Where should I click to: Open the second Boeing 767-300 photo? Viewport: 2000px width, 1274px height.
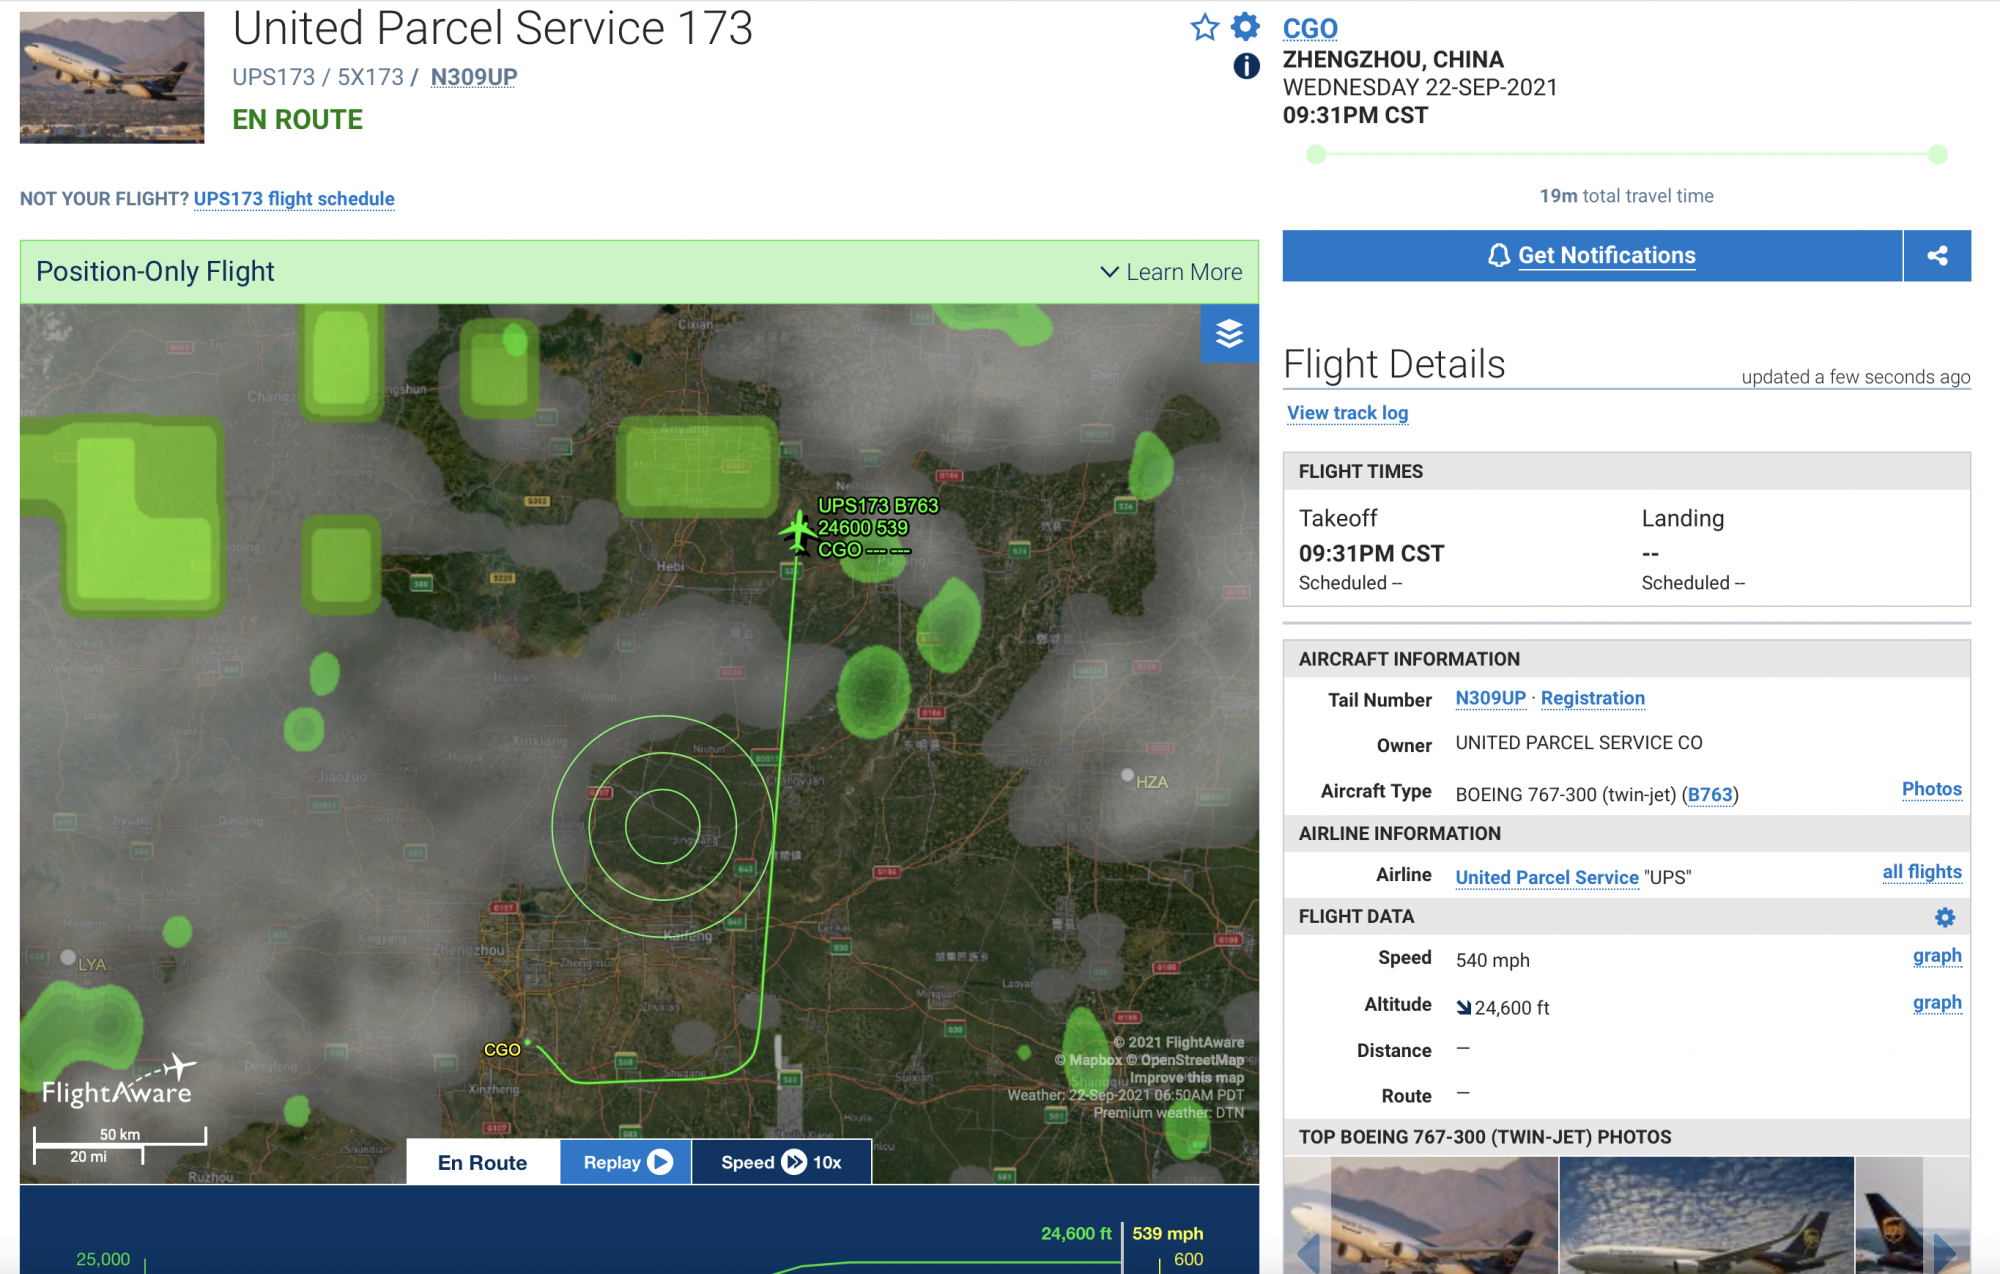click(x=1706, y=1215)
